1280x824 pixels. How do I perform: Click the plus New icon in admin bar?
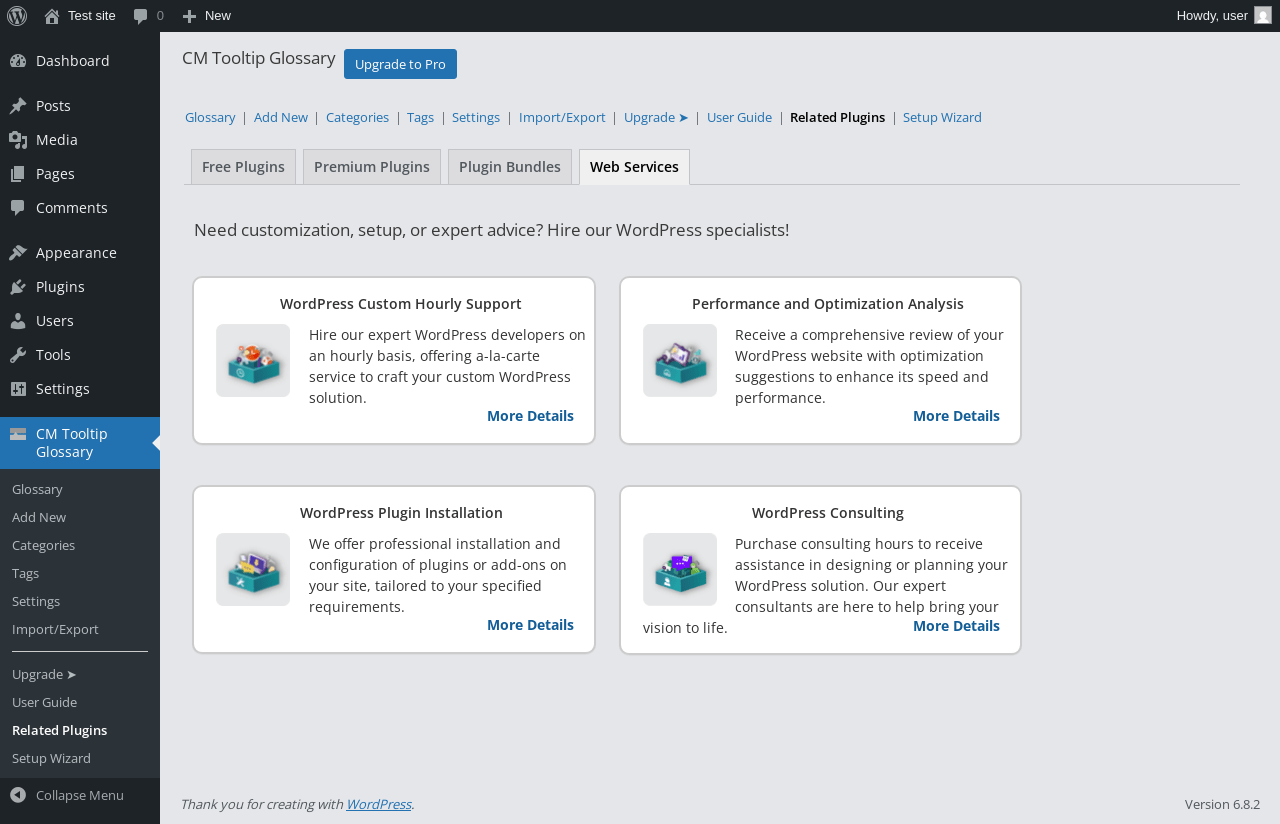[x=190, y=16]
